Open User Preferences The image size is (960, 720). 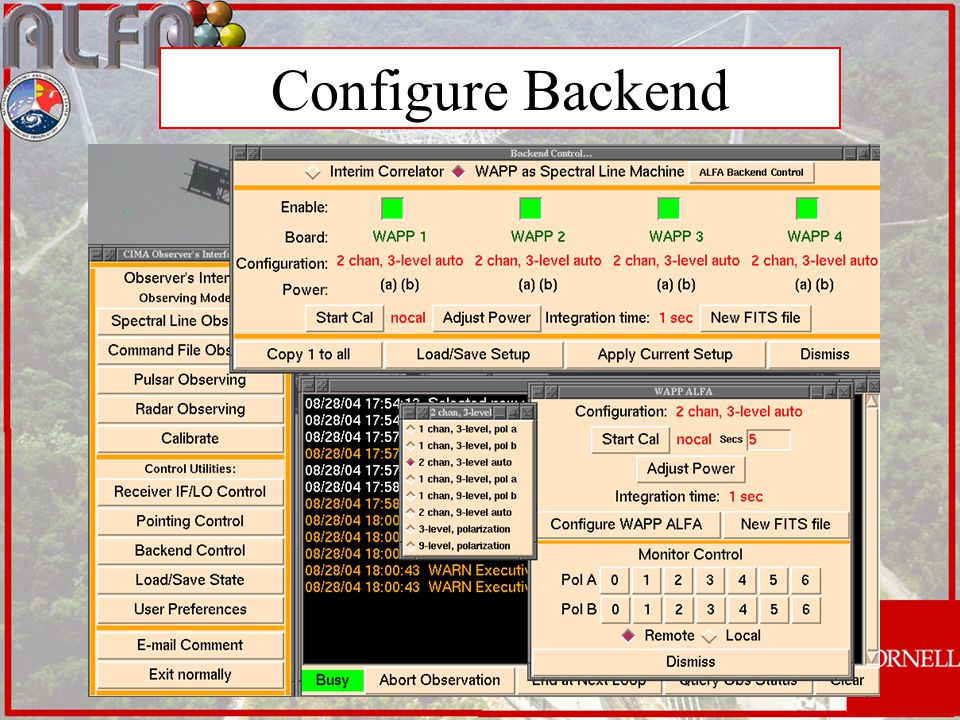(190, 609)
